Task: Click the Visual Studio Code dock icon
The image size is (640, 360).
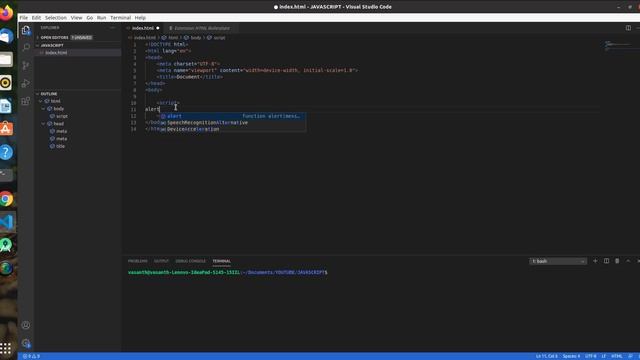Action: (x=6, y=222)
